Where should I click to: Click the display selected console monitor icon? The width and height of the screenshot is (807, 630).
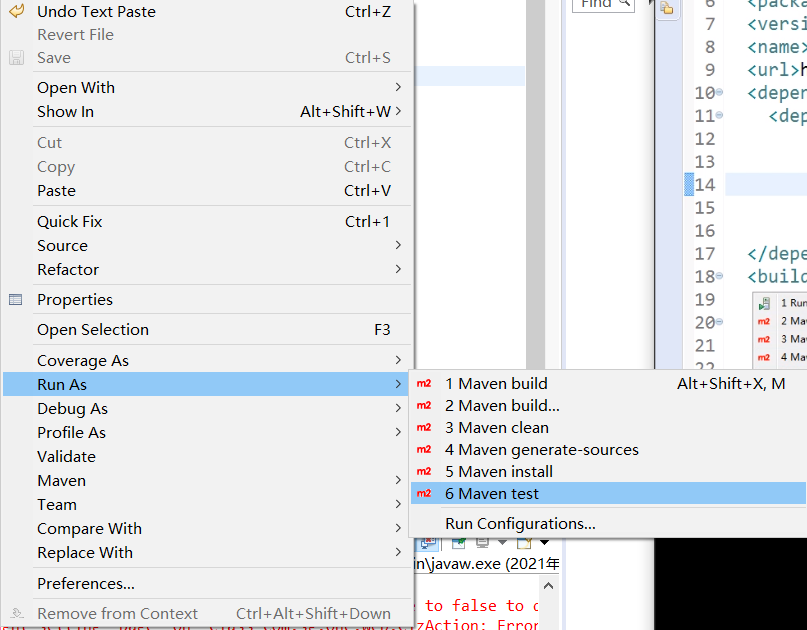click(x=482, y=542)
